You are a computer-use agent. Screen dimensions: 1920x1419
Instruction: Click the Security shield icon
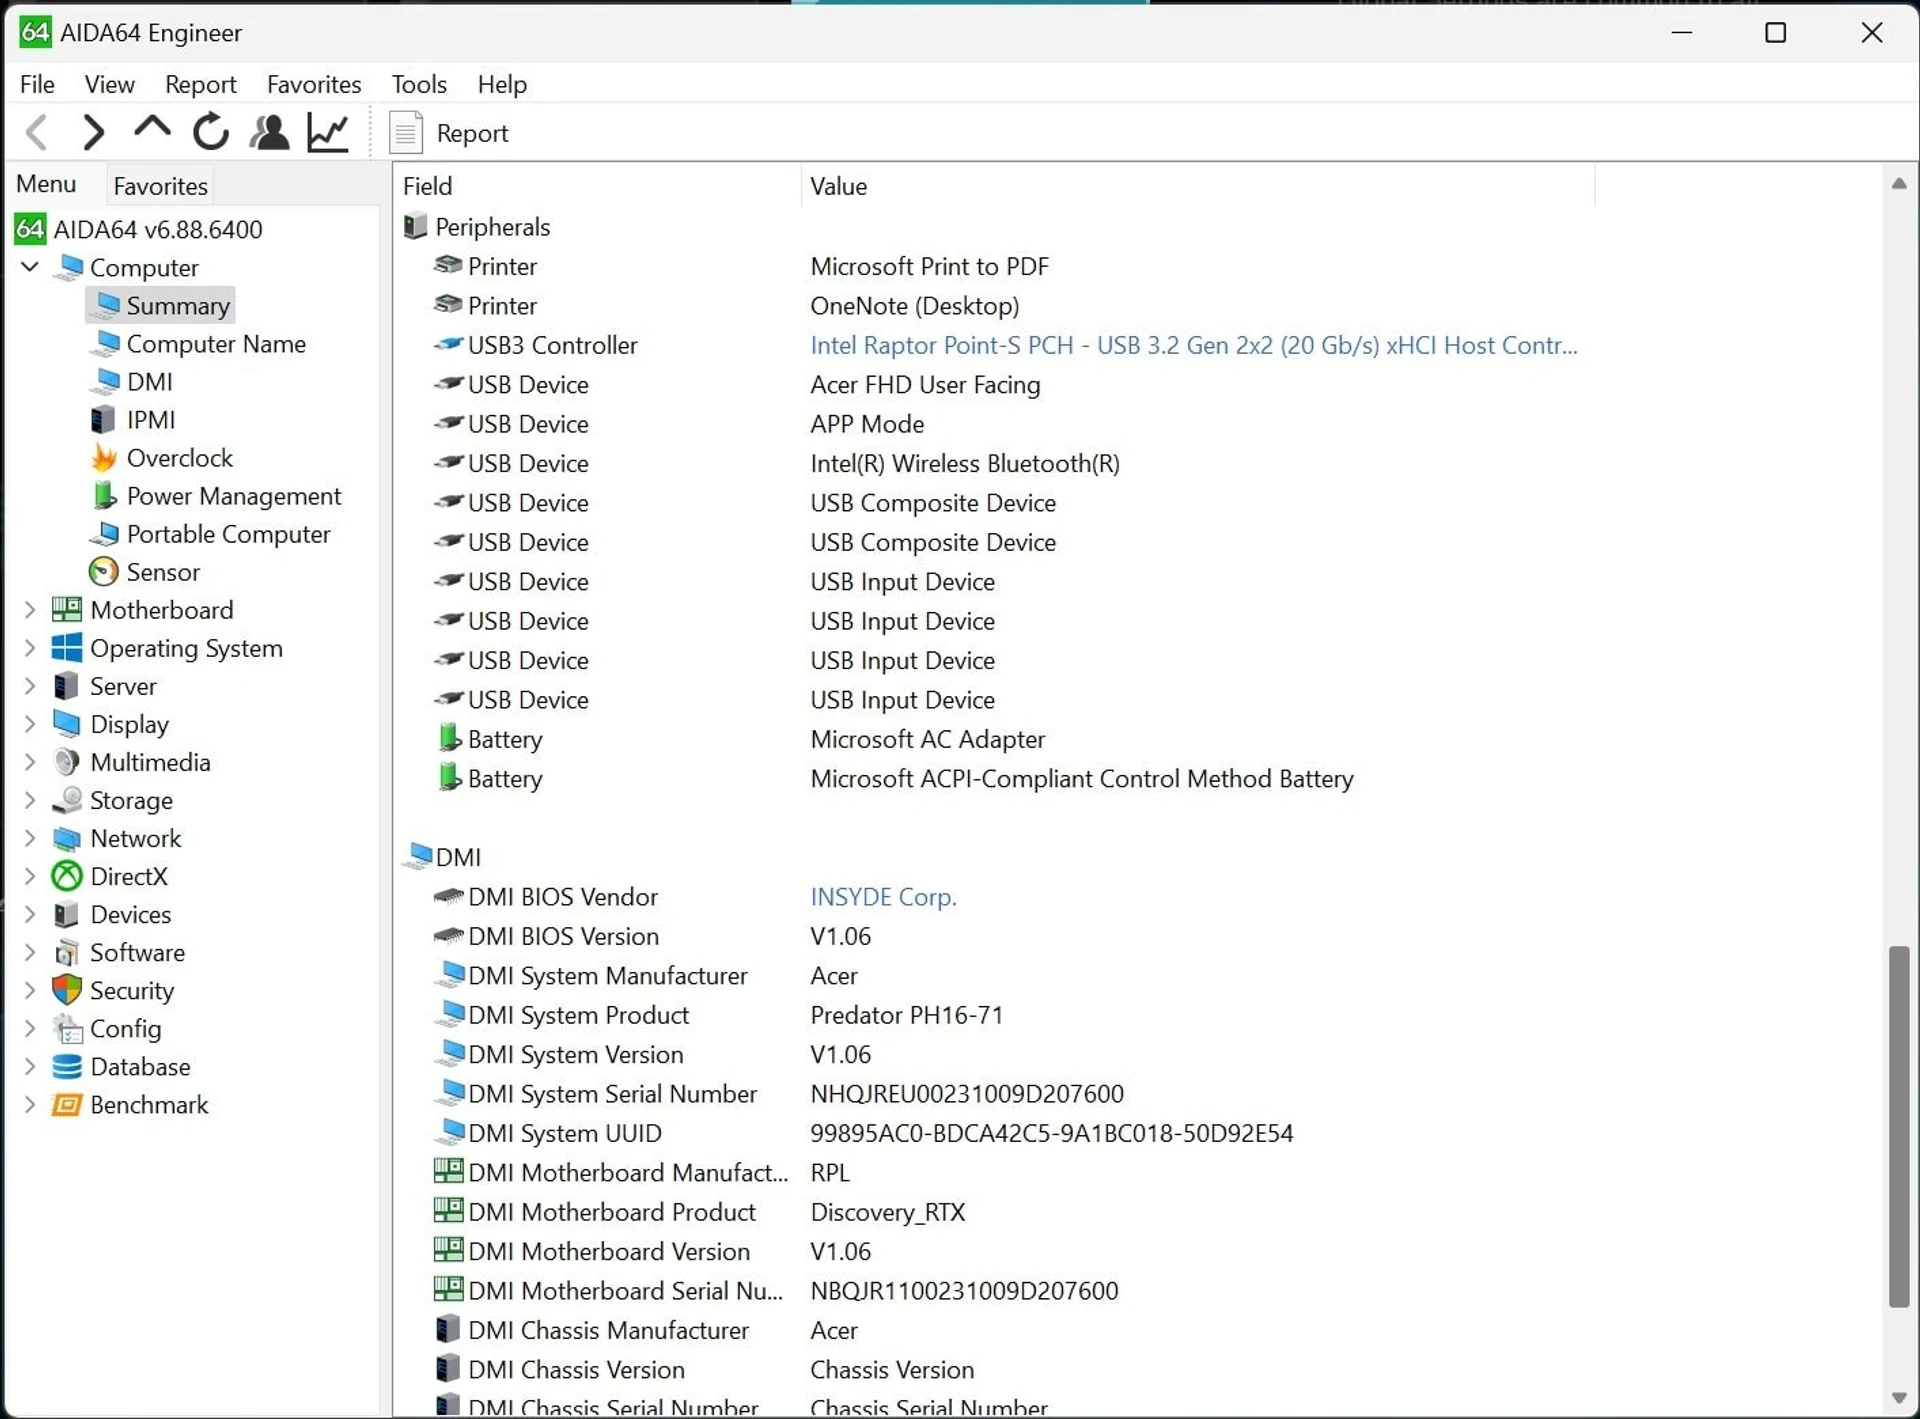coord(67,990)
